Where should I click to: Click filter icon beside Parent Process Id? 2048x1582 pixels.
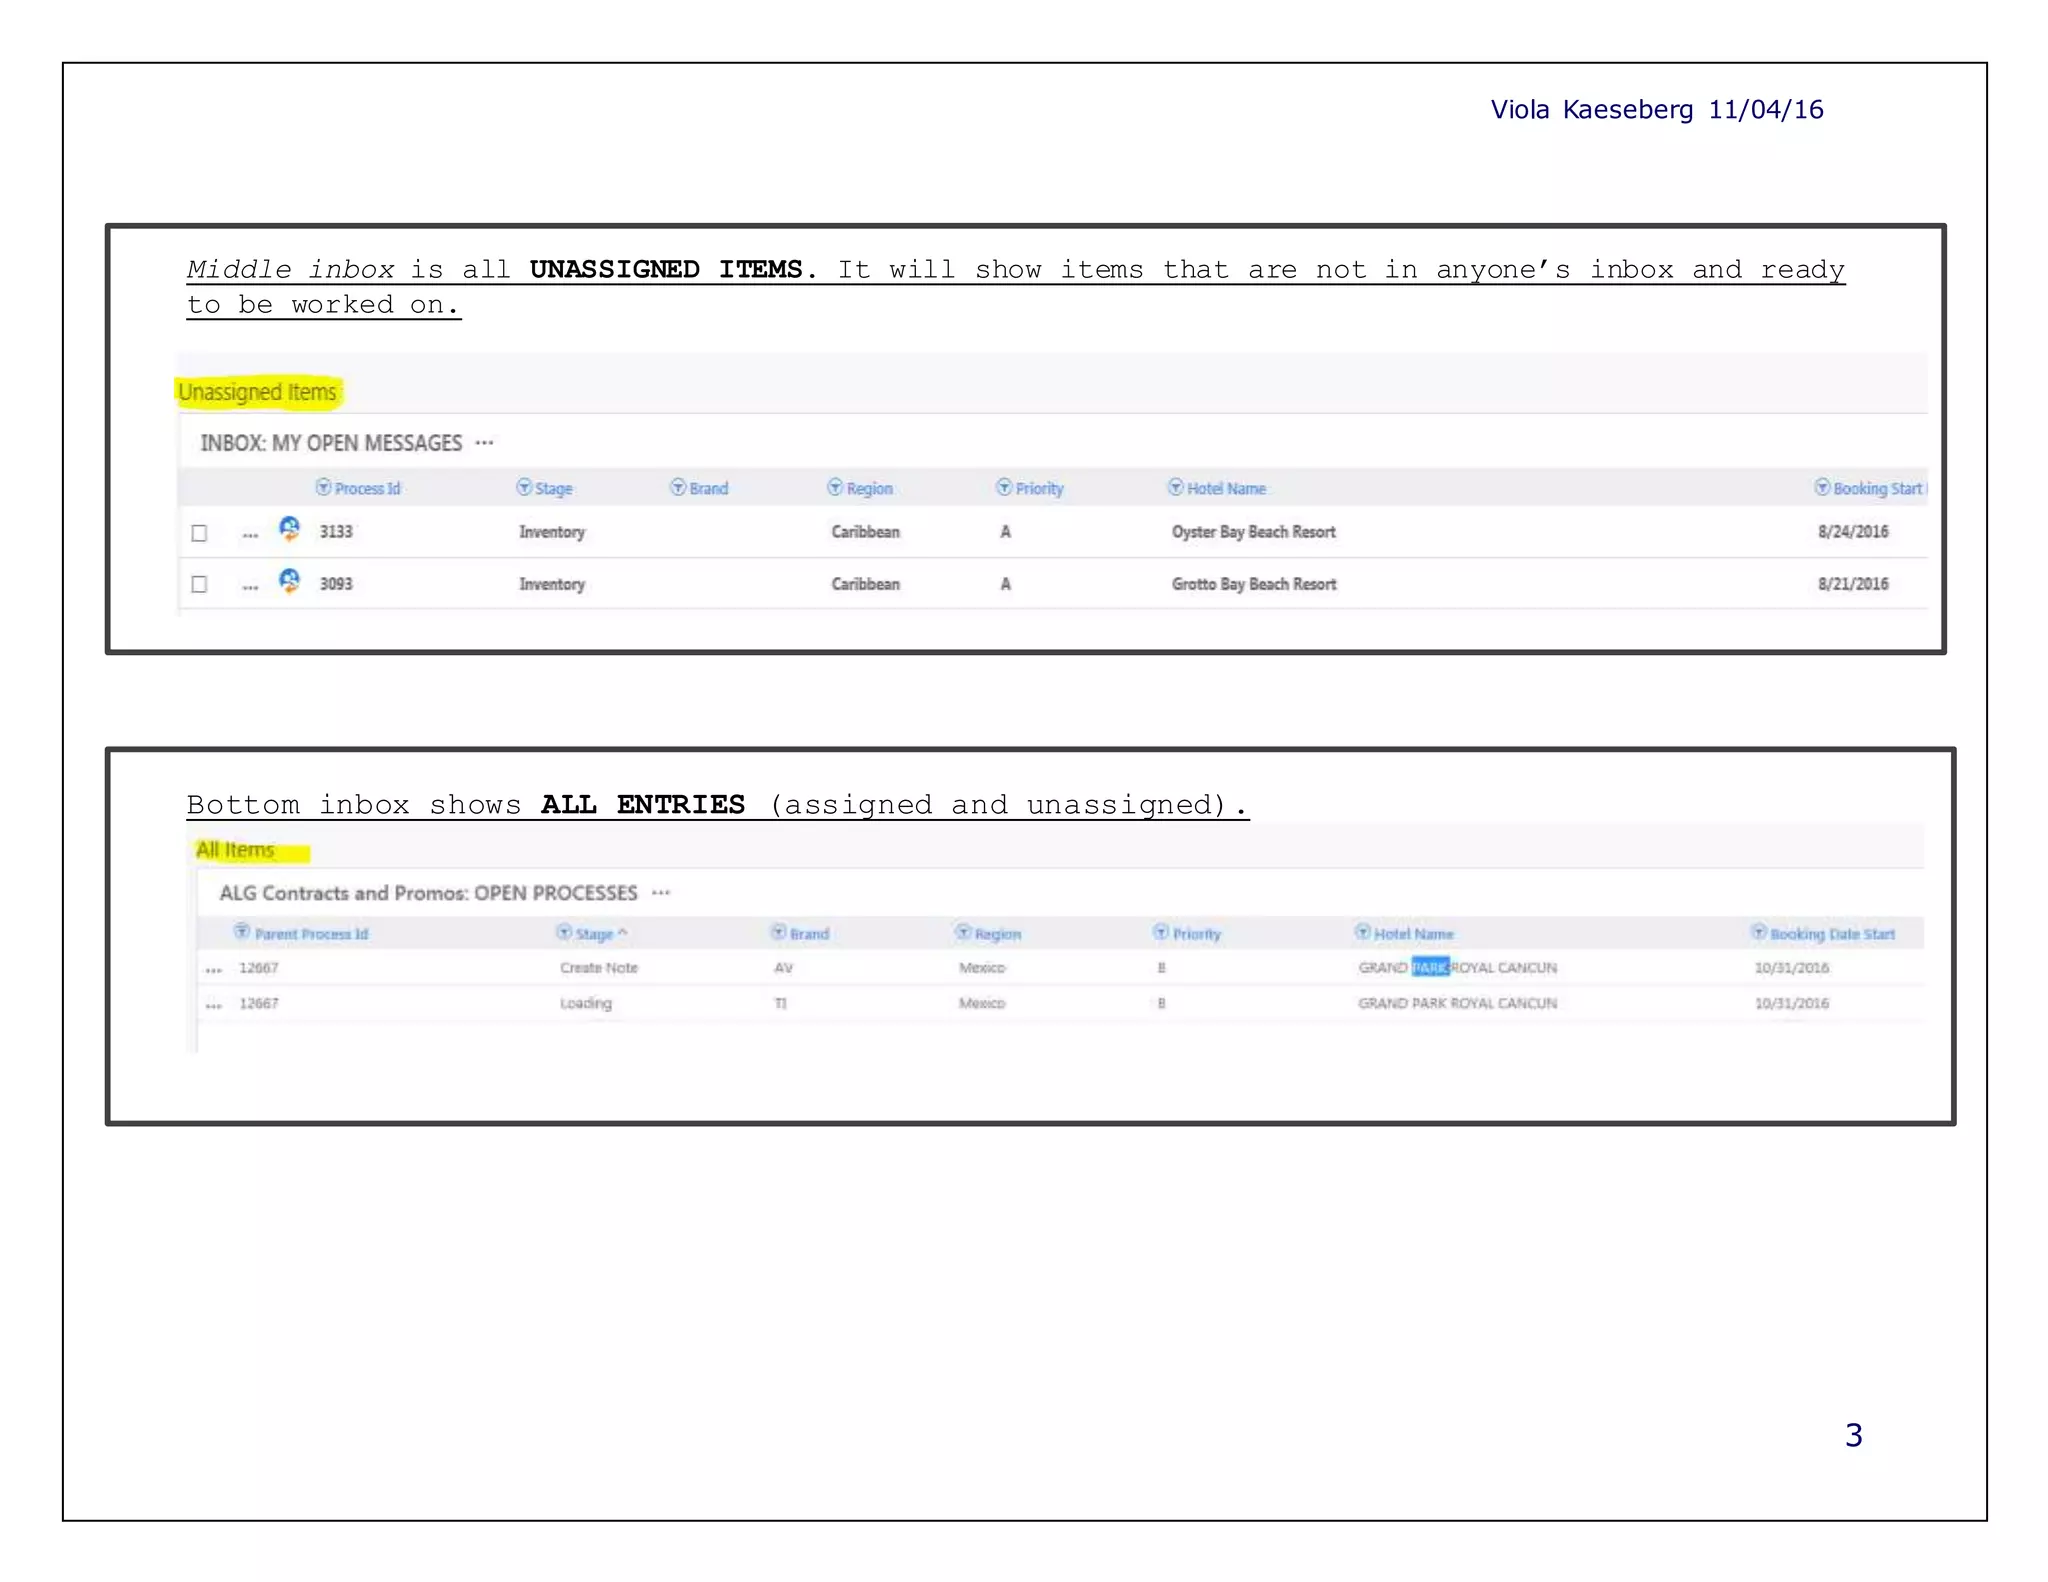pyautogui.click(x=242, y=932)
